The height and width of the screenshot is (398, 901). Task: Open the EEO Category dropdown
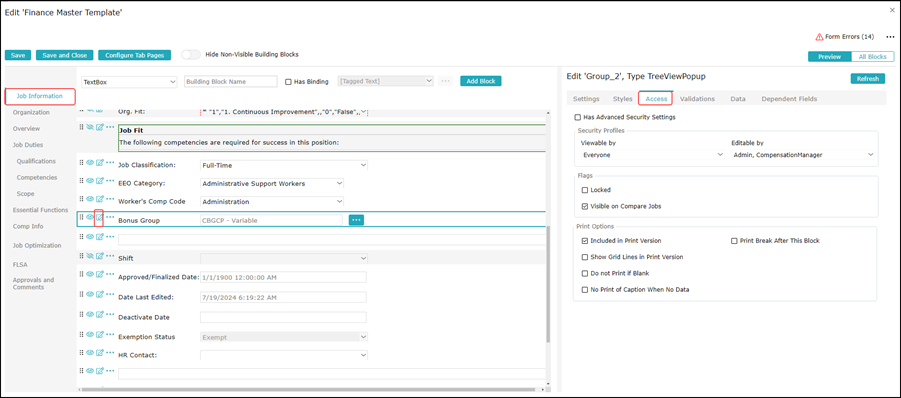272,184
